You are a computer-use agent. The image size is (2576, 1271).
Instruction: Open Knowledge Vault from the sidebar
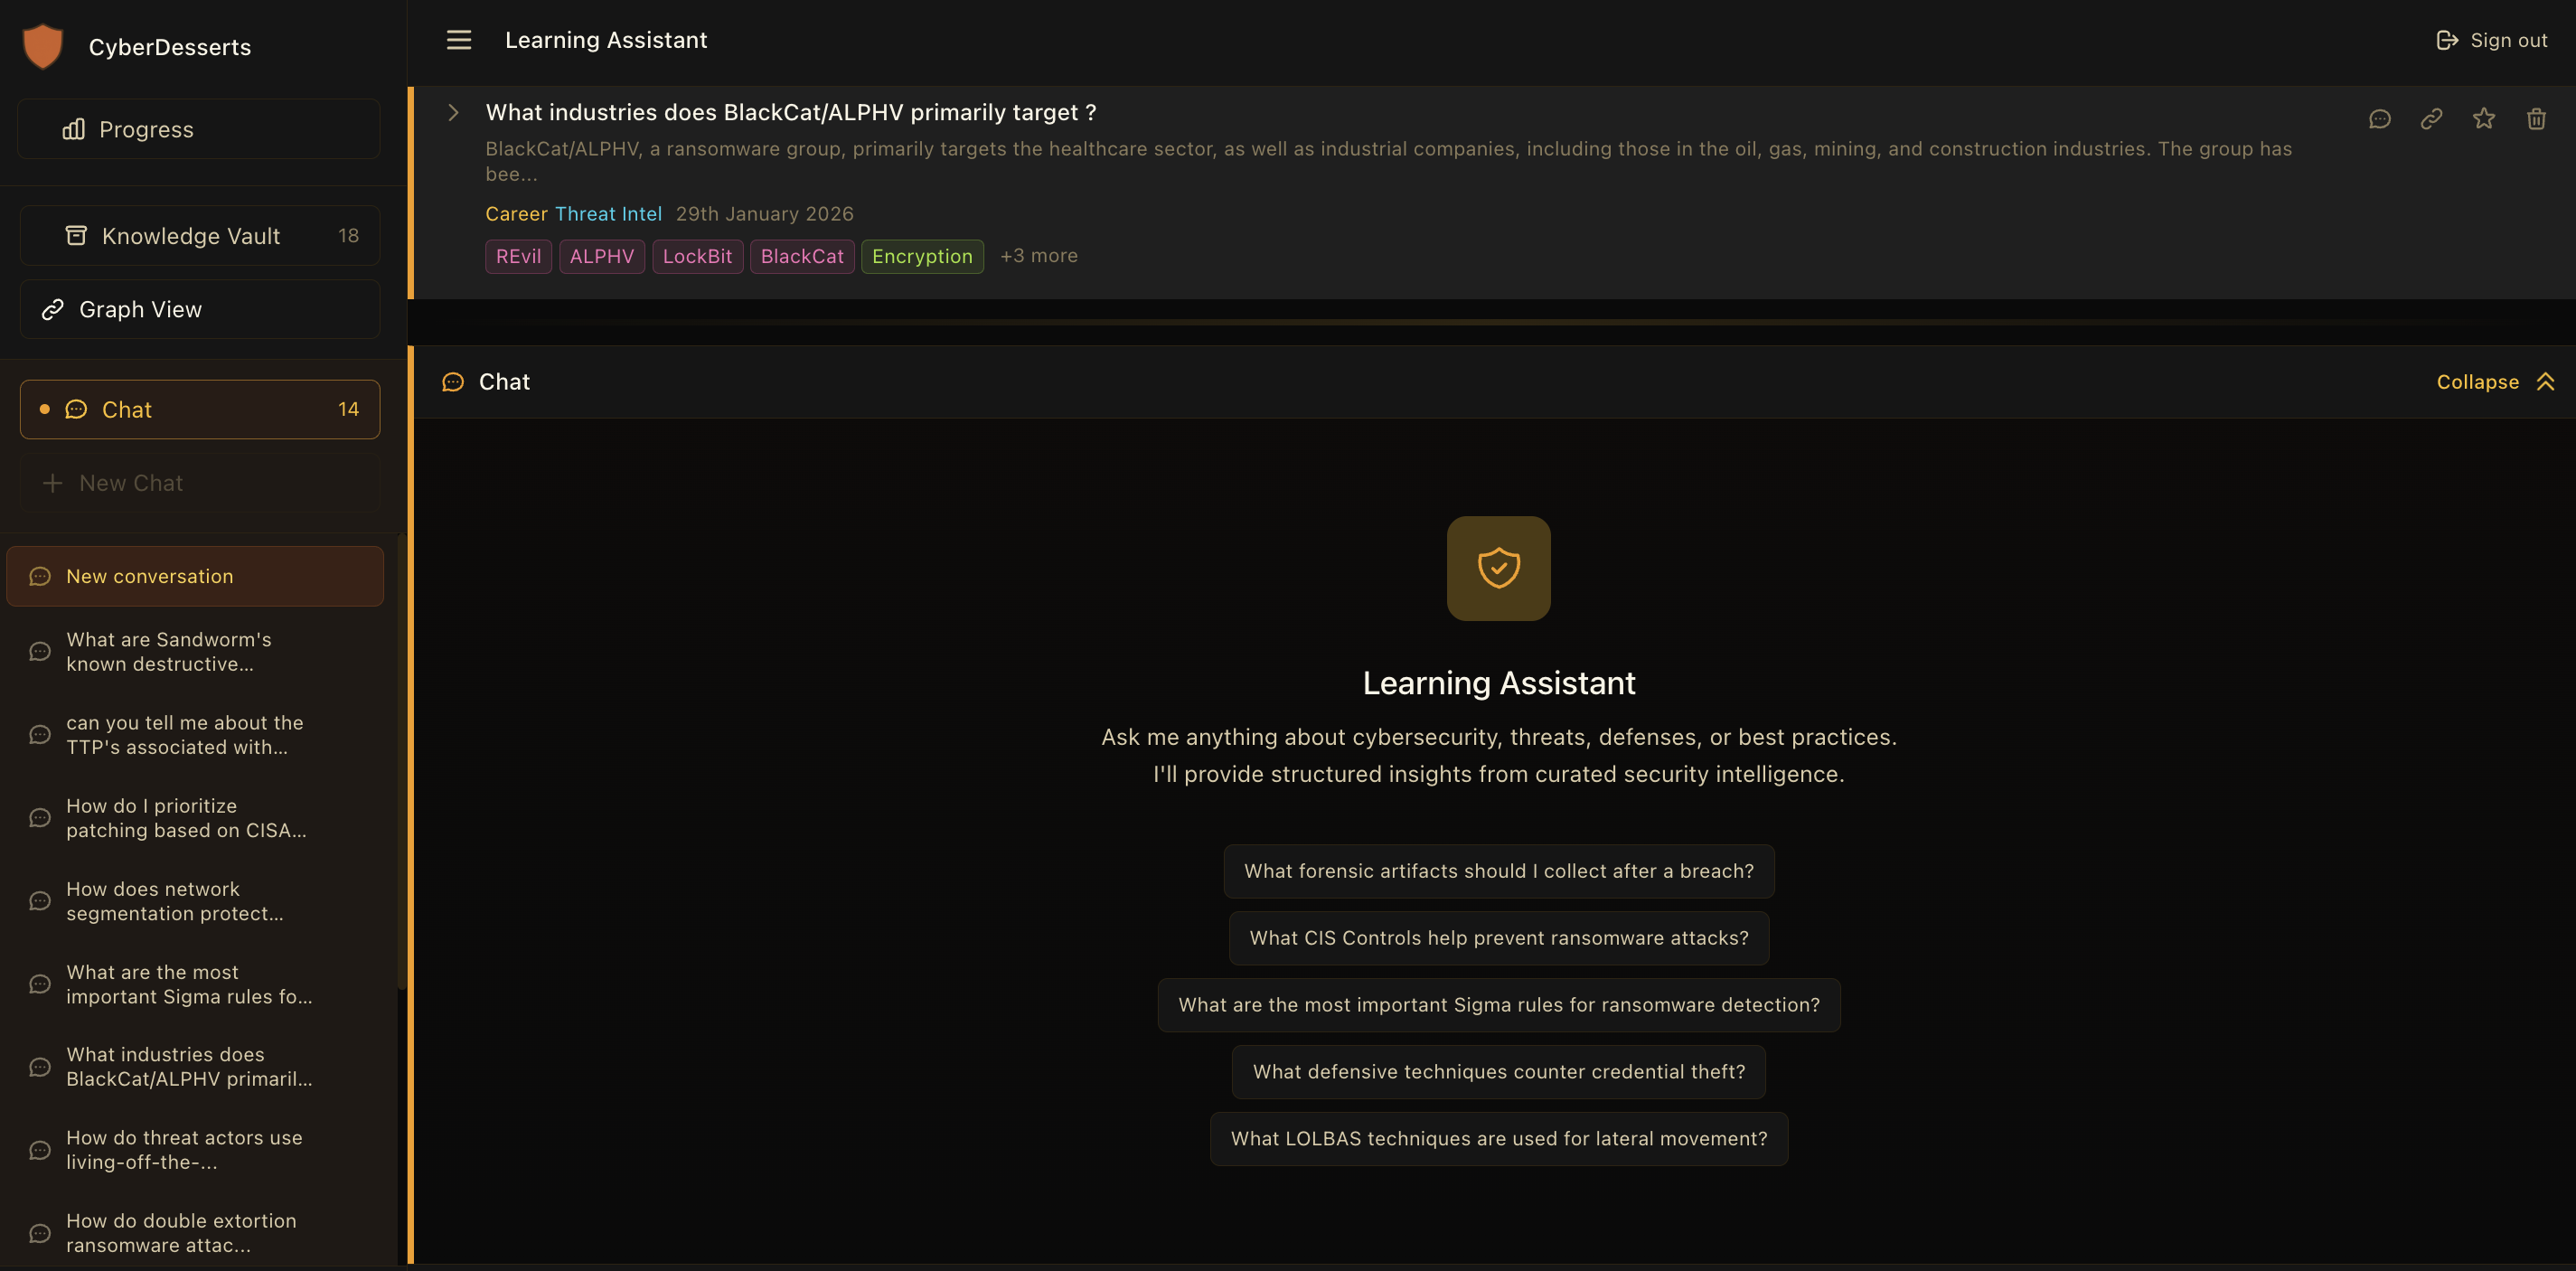click(x=190, y=235)
